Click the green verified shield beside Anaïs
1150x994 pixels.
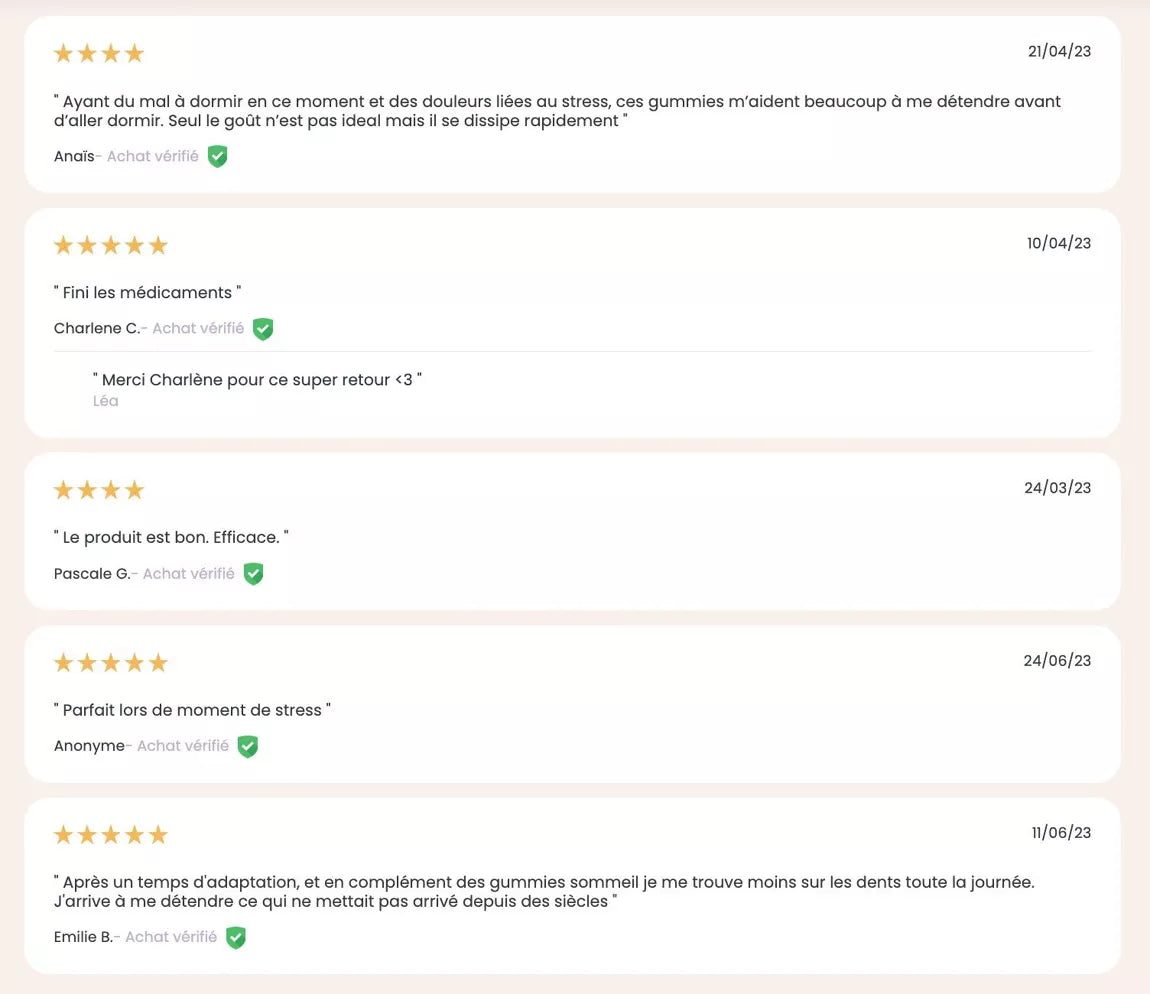tap(217, 156)
